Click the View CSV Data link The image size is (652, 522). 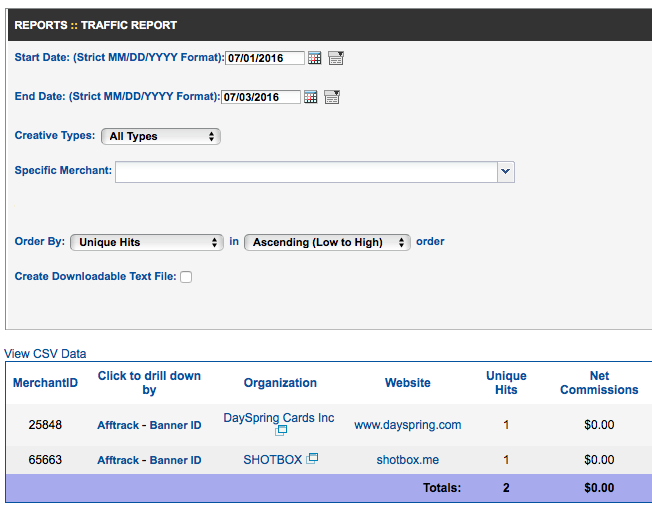45,353
